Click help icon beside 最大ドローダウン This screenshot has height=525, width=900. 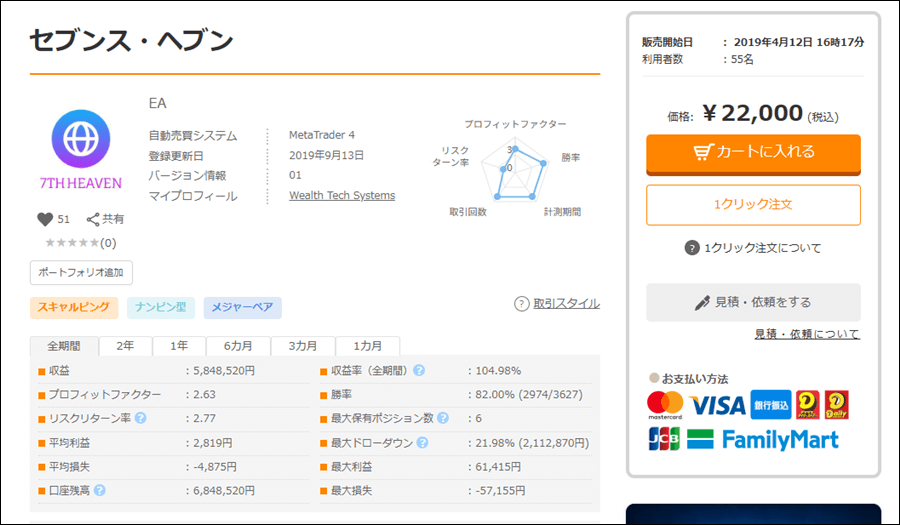point(422,442)
